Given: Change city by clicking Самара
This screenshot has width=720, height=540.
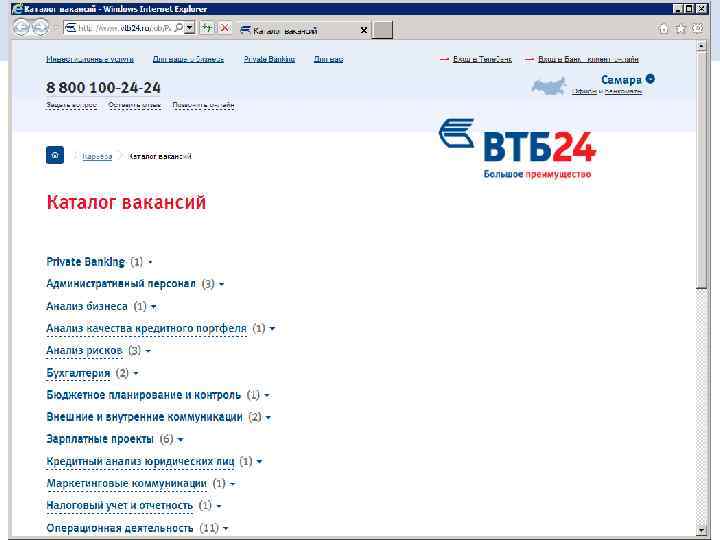Looking at the screenshot, I should 621,80.
